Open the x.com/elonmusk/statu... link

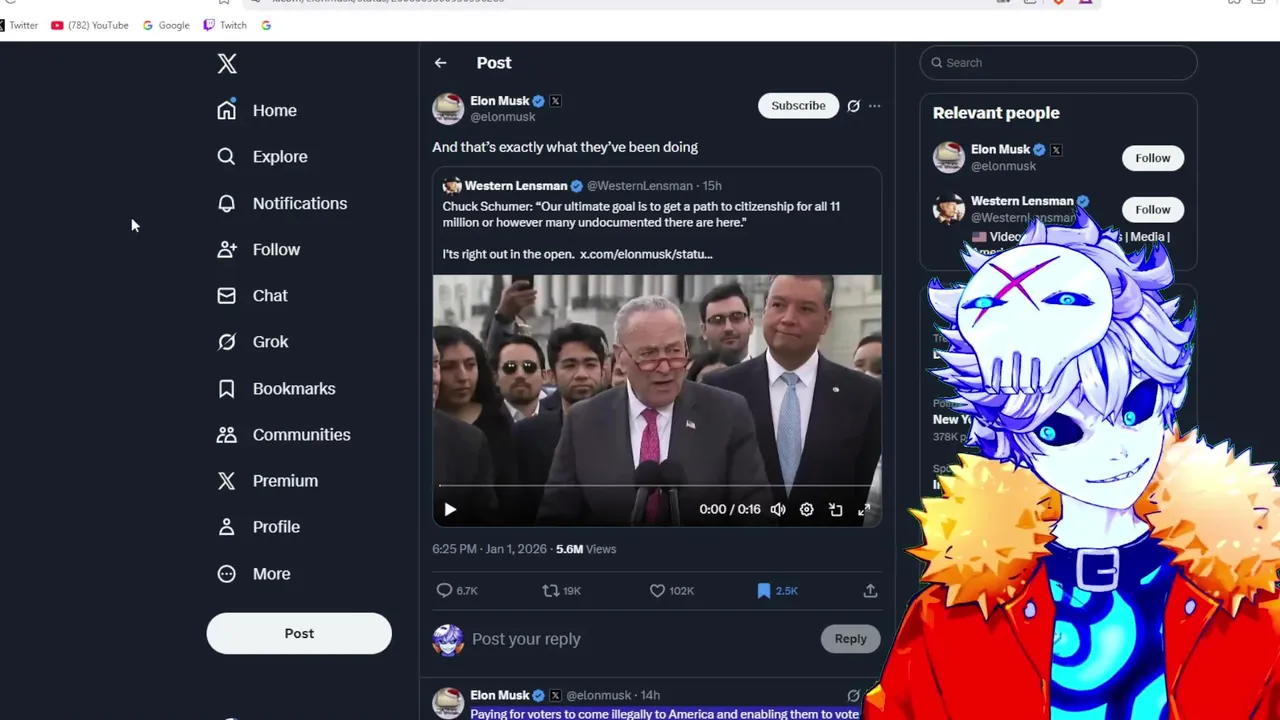pyautogui.click(x=646, y=254)
